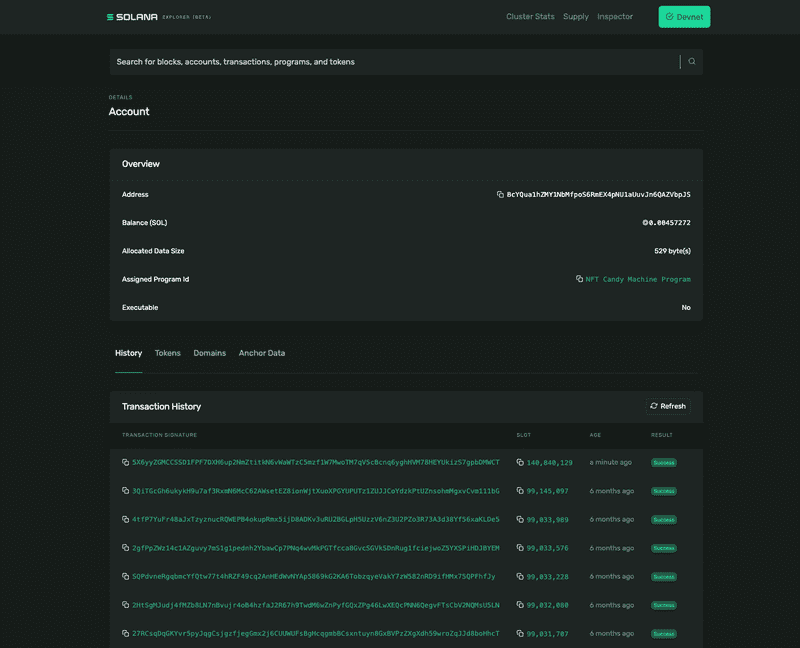Viewport: 800px width, 648px height.
Task: Copy slot number 99,145,097
Action: [x=520, y=491]
